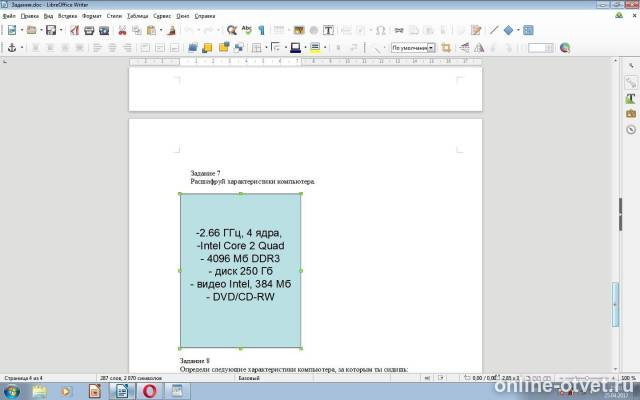The width and height of the screenshot is (640, 400).
Task: Click the Windows Start button
Action: pyautogui.click(x=12, y=391)
